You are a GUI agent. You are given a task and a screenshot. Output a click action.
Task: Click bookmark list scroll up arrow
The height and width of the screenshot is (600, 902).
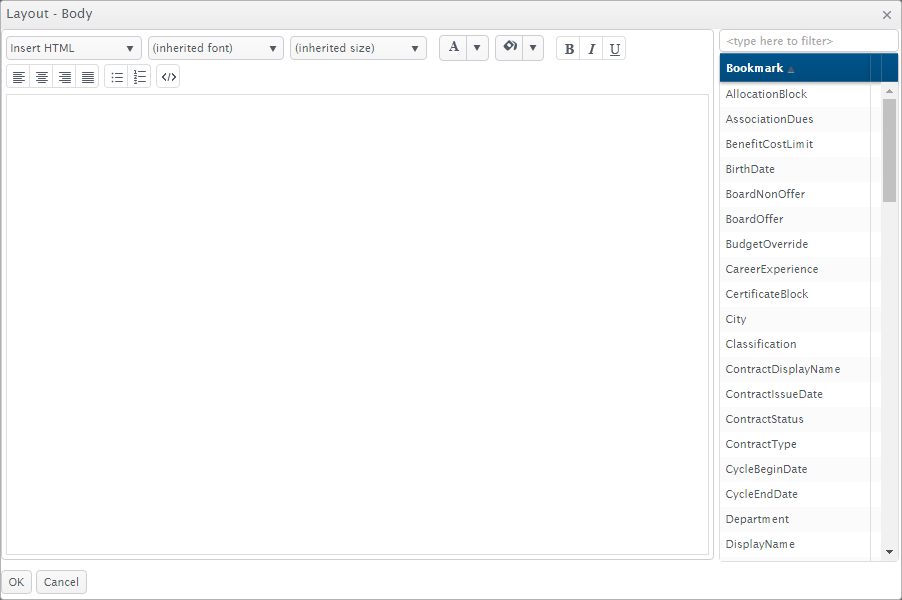click(889, 91)
